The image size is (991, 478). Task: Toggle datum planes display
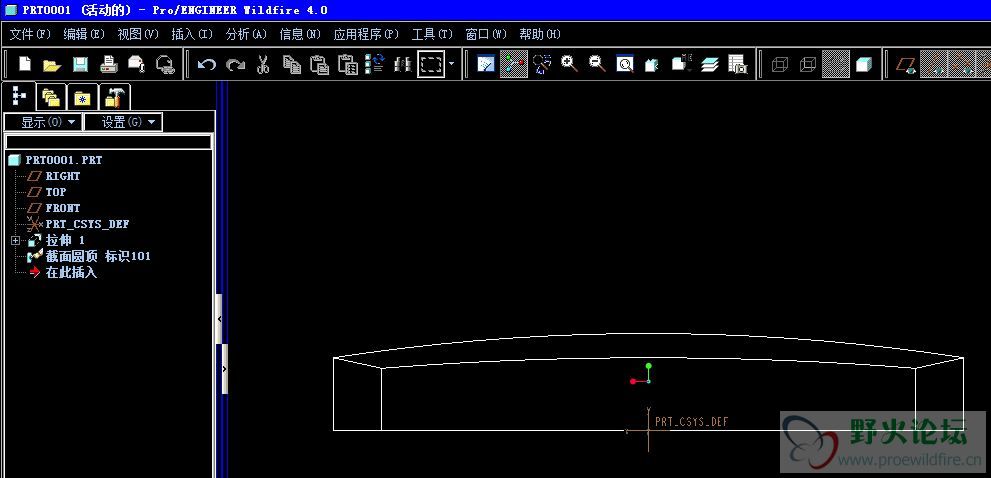click(906, 64)
